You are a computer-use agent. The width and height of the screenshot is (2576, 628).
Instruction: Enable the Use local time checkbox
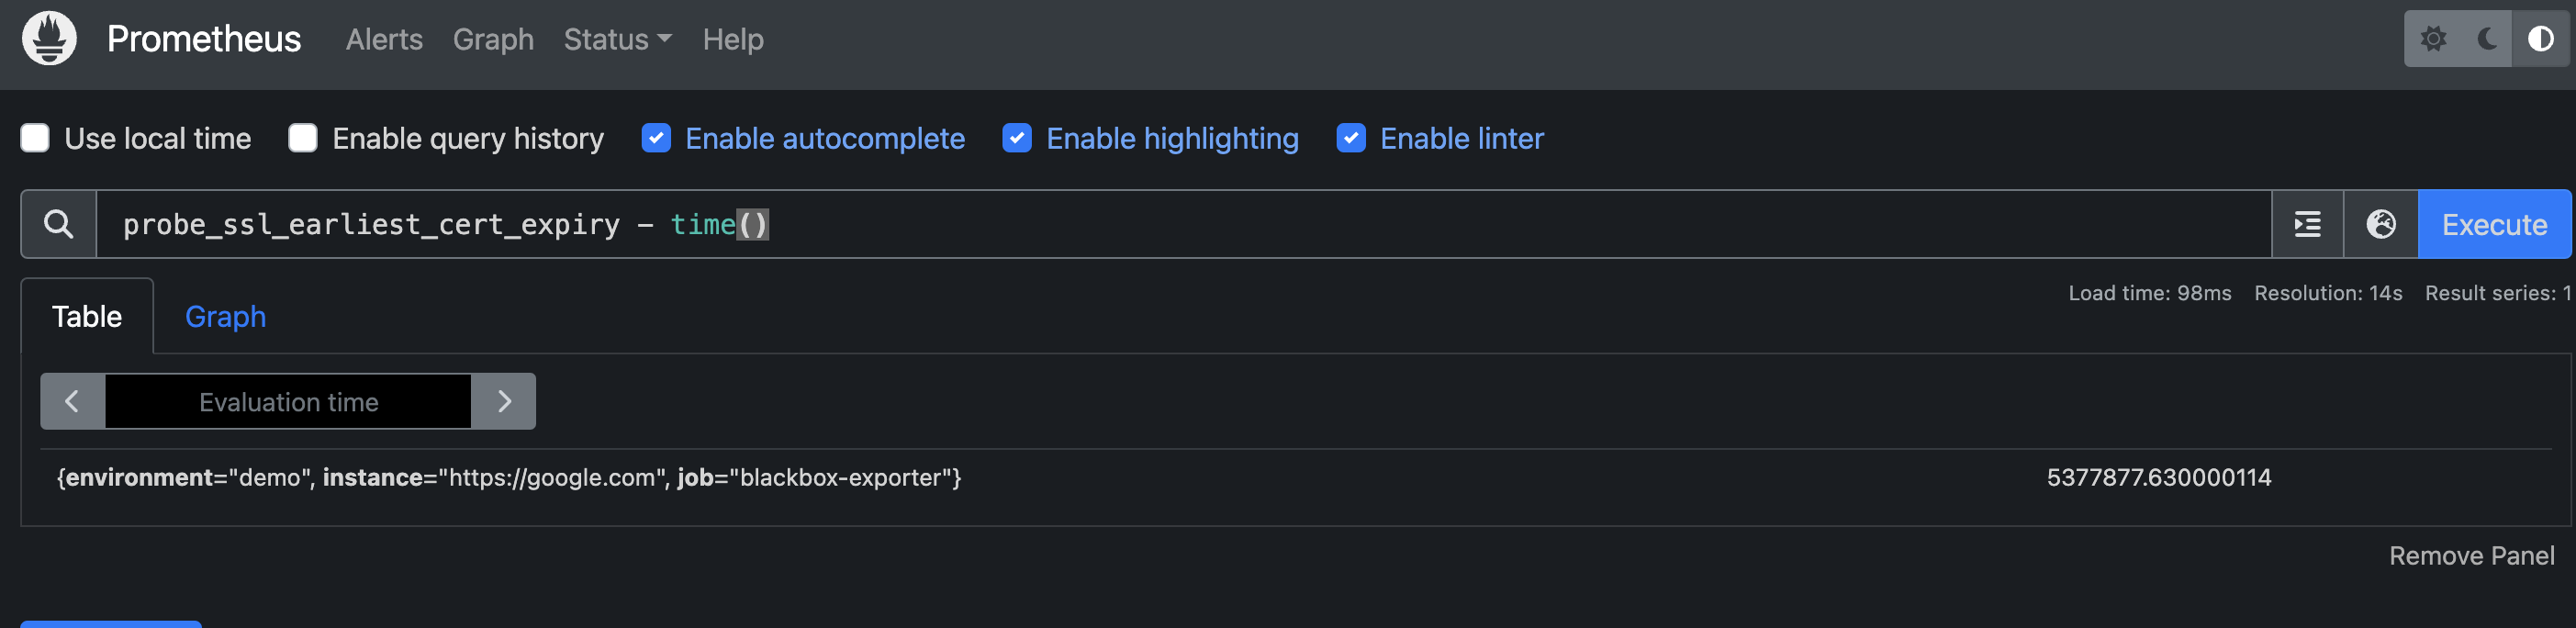(x=35, y=138)
